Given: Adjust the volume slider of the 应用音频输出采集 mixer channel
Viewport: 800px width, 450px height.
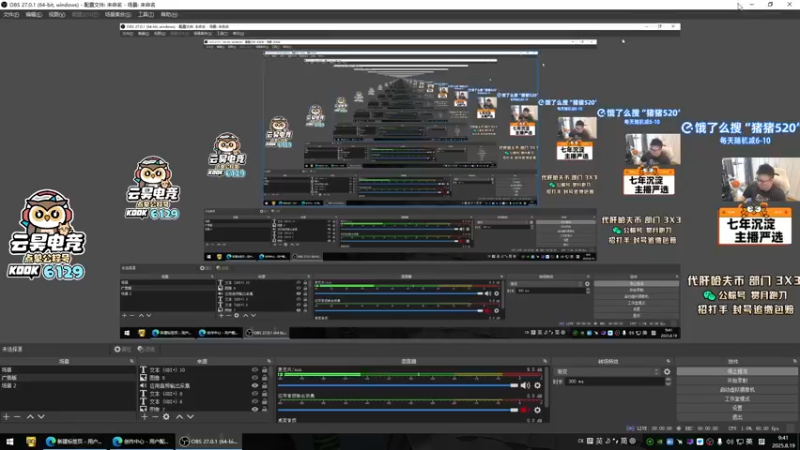Looking at the screenshot, I should (398, 410).
